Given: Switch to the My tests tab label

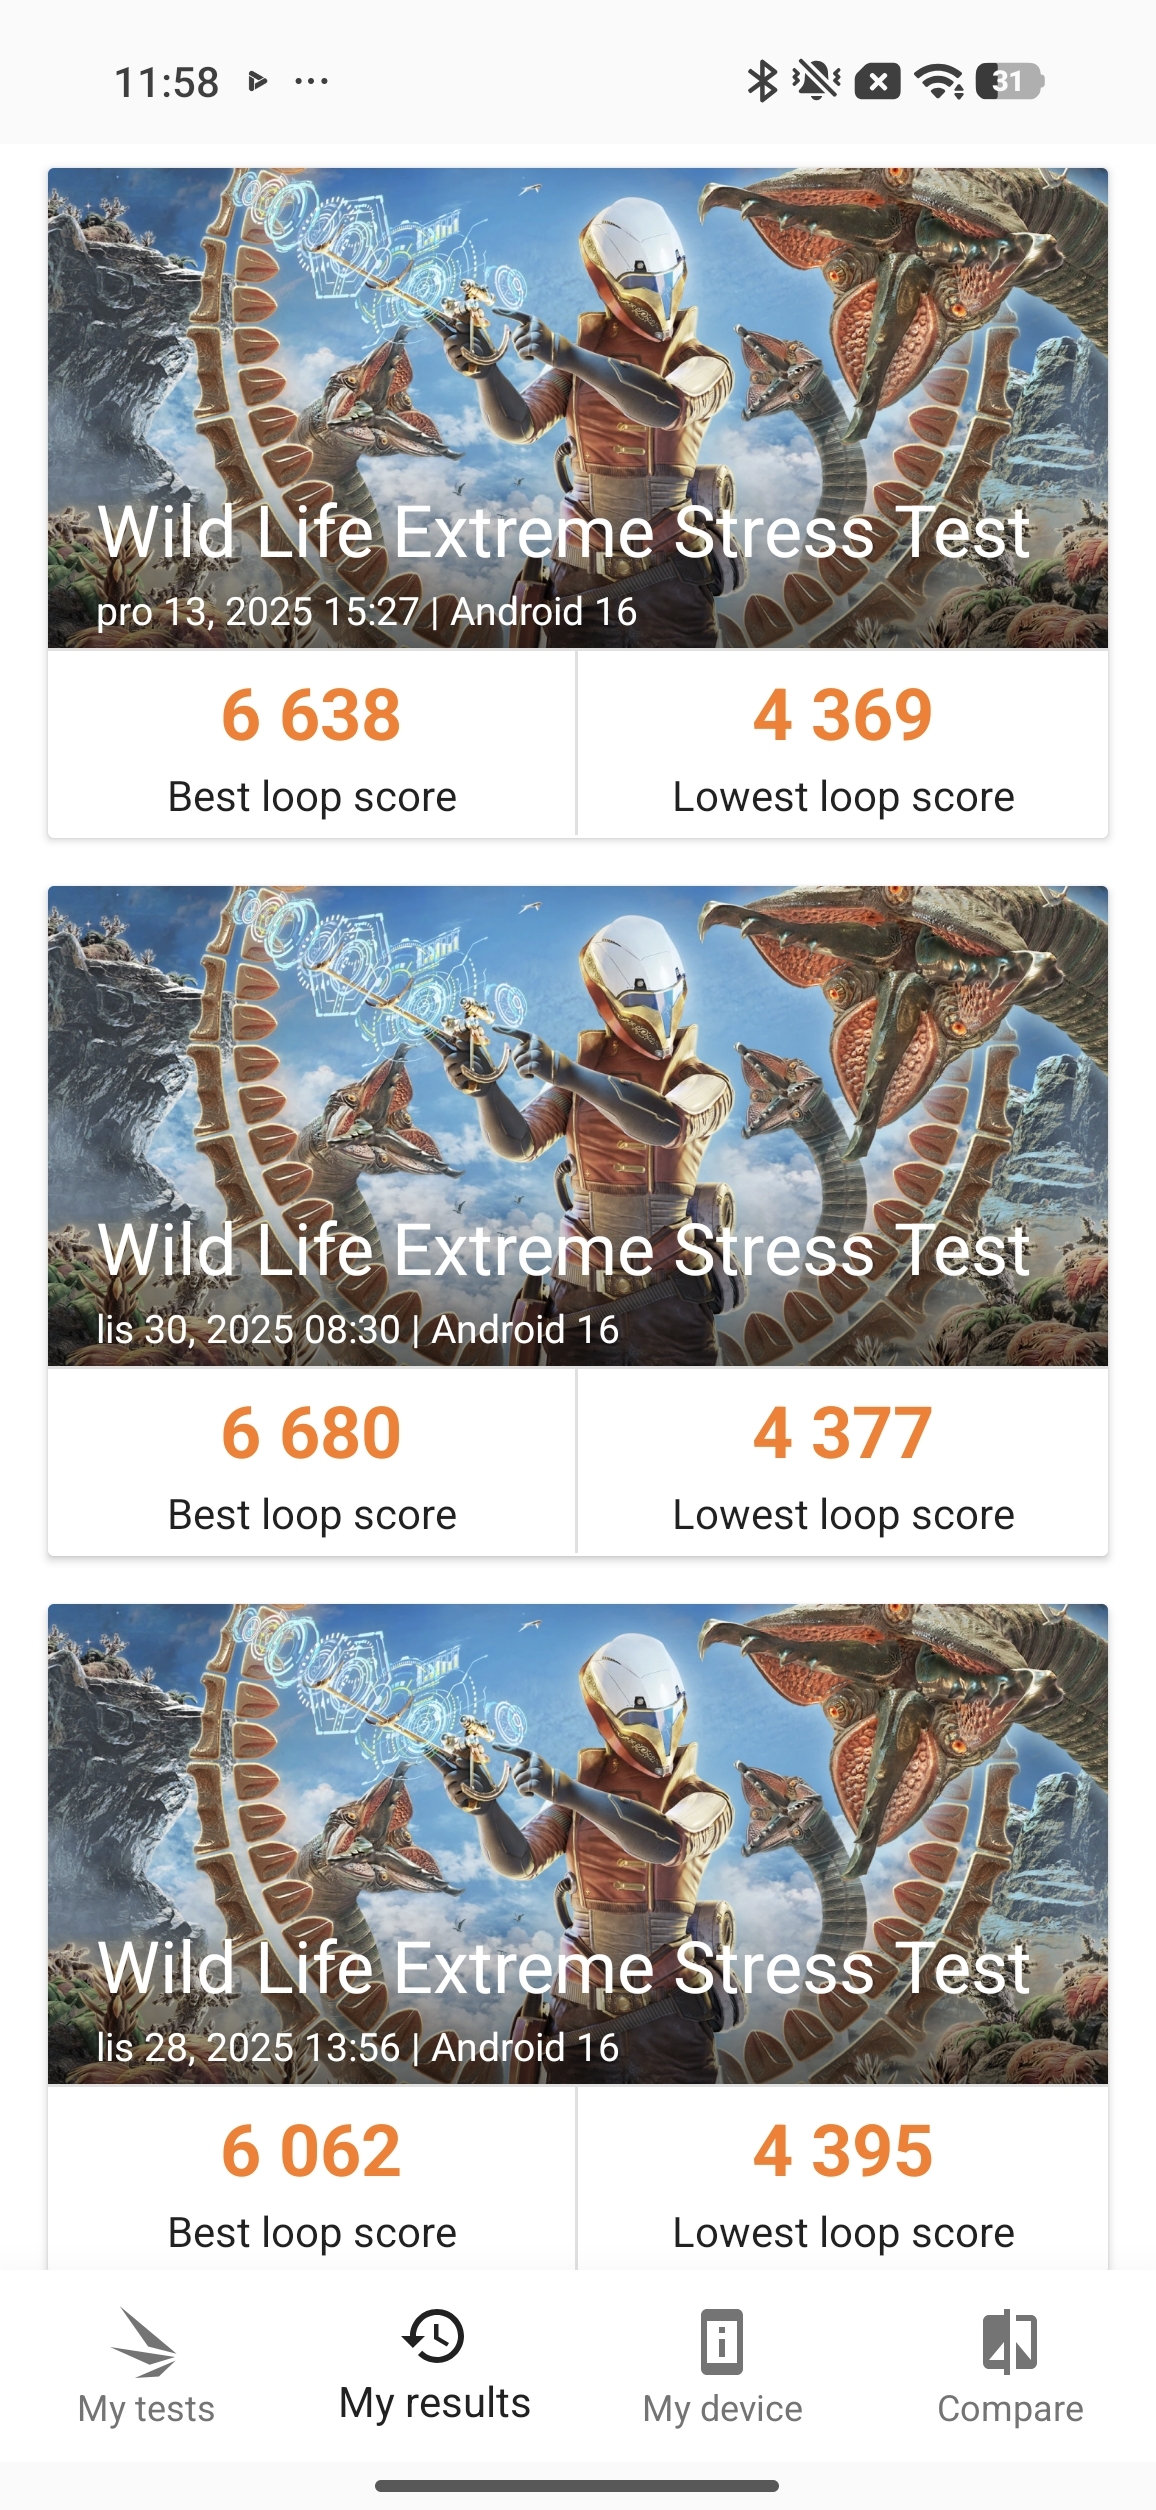Looking at the screenshot, I should click(146, 2409).
